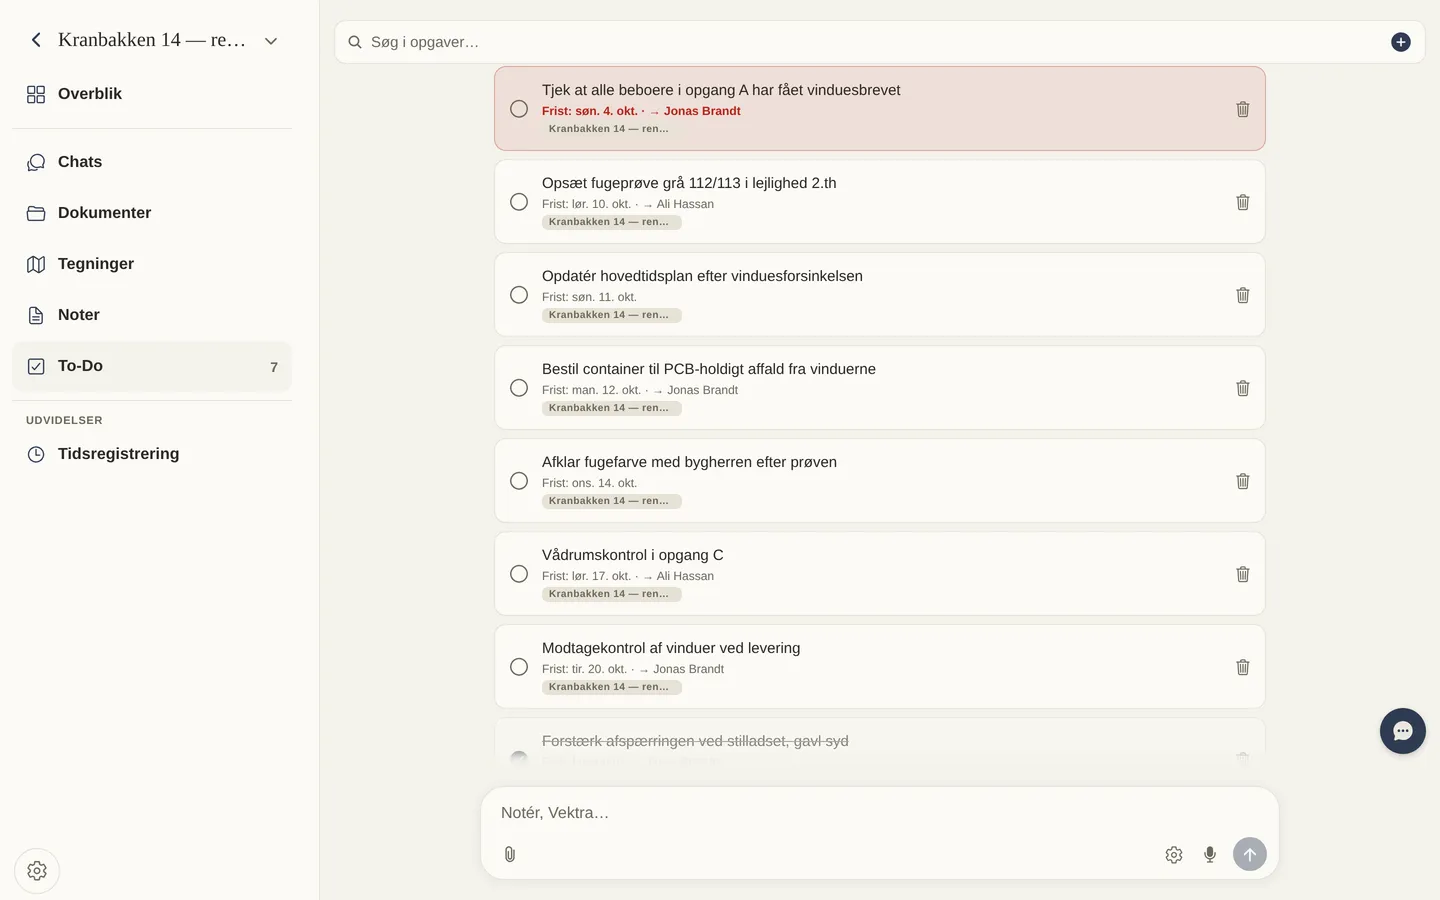Open settings via sidebar gear button
The width and height of the screenshot is (1440, 900).
(x=37, y=871)
